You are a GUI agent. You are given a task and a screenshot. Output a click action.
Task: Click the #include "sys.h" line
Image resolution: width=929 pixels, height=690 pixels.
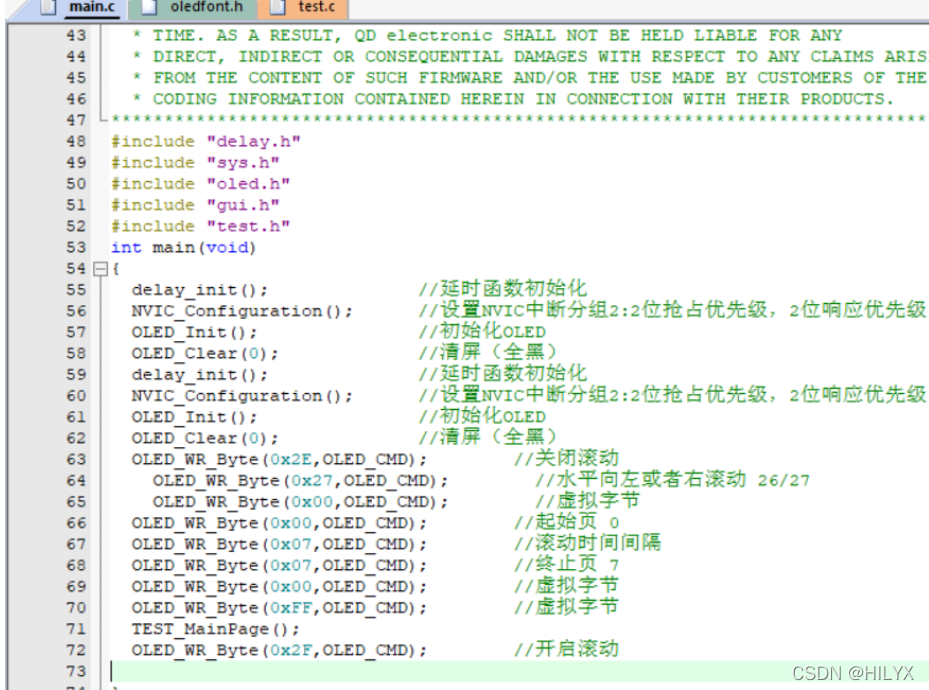(195, 163)
